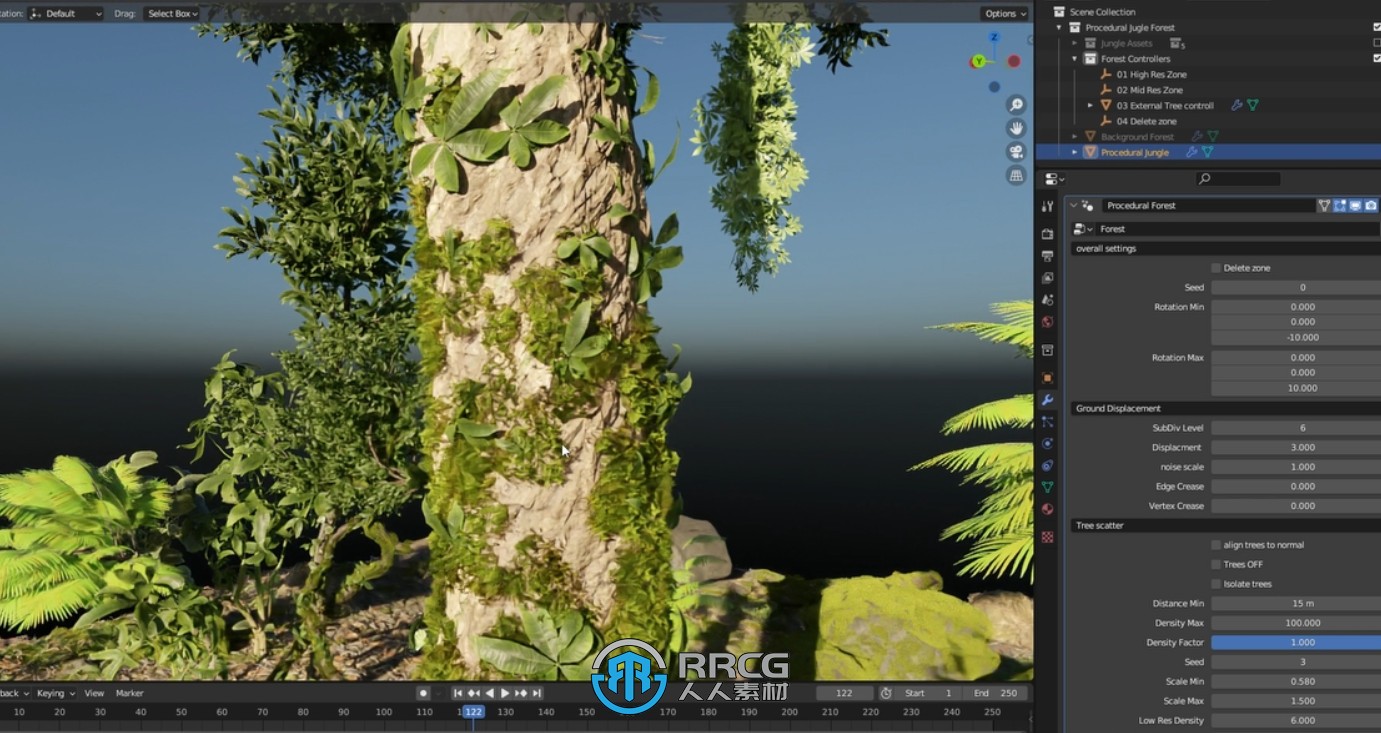This screenshot has height=733, width=1381.
Task: Collapse the Forest Controllers collection
Action: tap(1075, 59)
